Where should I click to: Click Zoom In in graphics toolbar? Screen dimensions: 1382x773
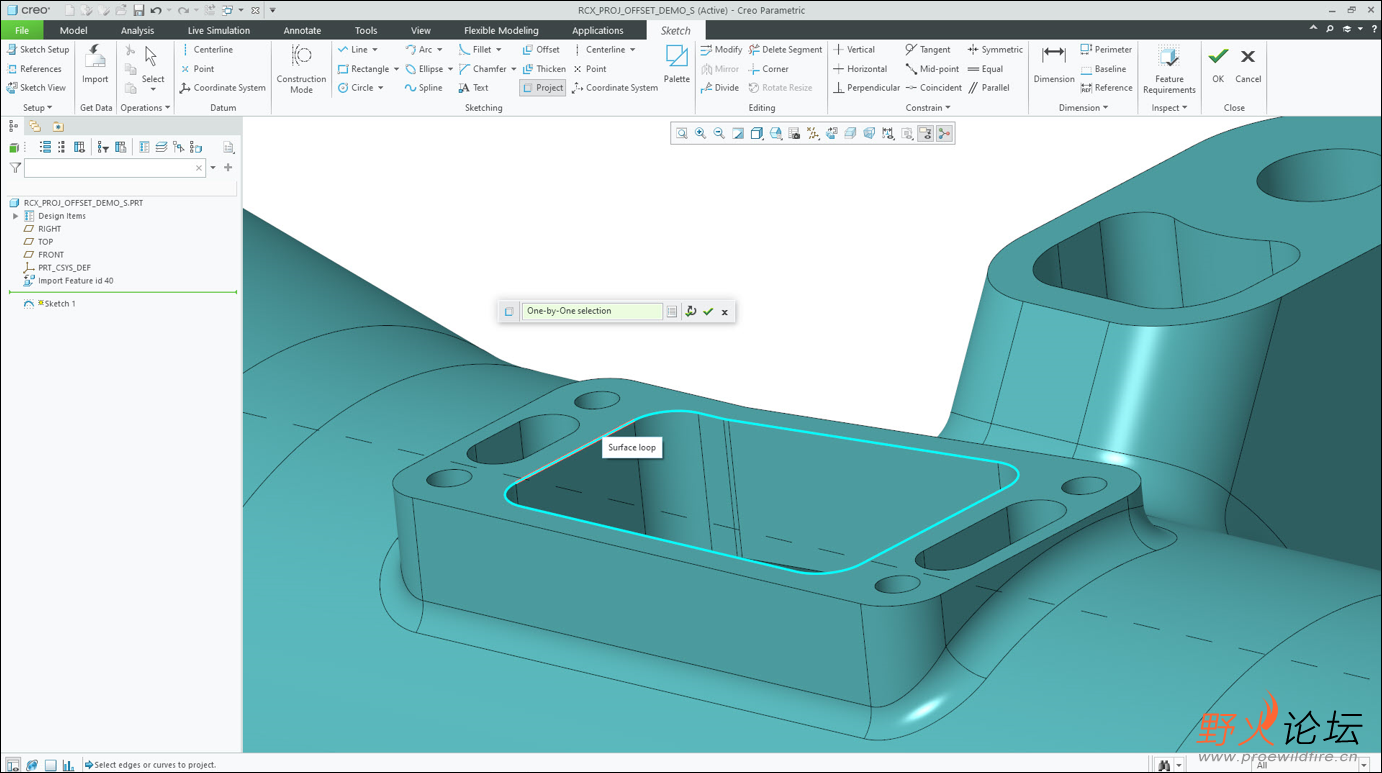(700, 133)
